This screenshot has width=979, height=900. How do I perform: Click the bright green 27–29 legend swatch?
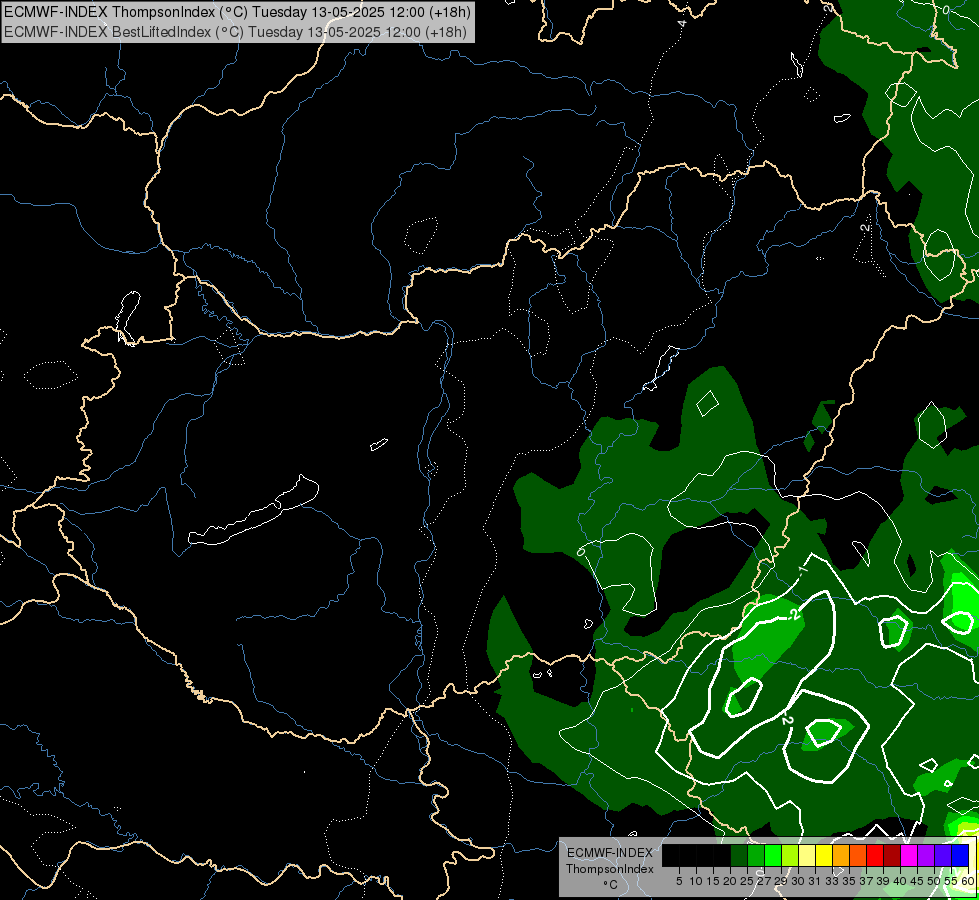click(x=773, y=855)
